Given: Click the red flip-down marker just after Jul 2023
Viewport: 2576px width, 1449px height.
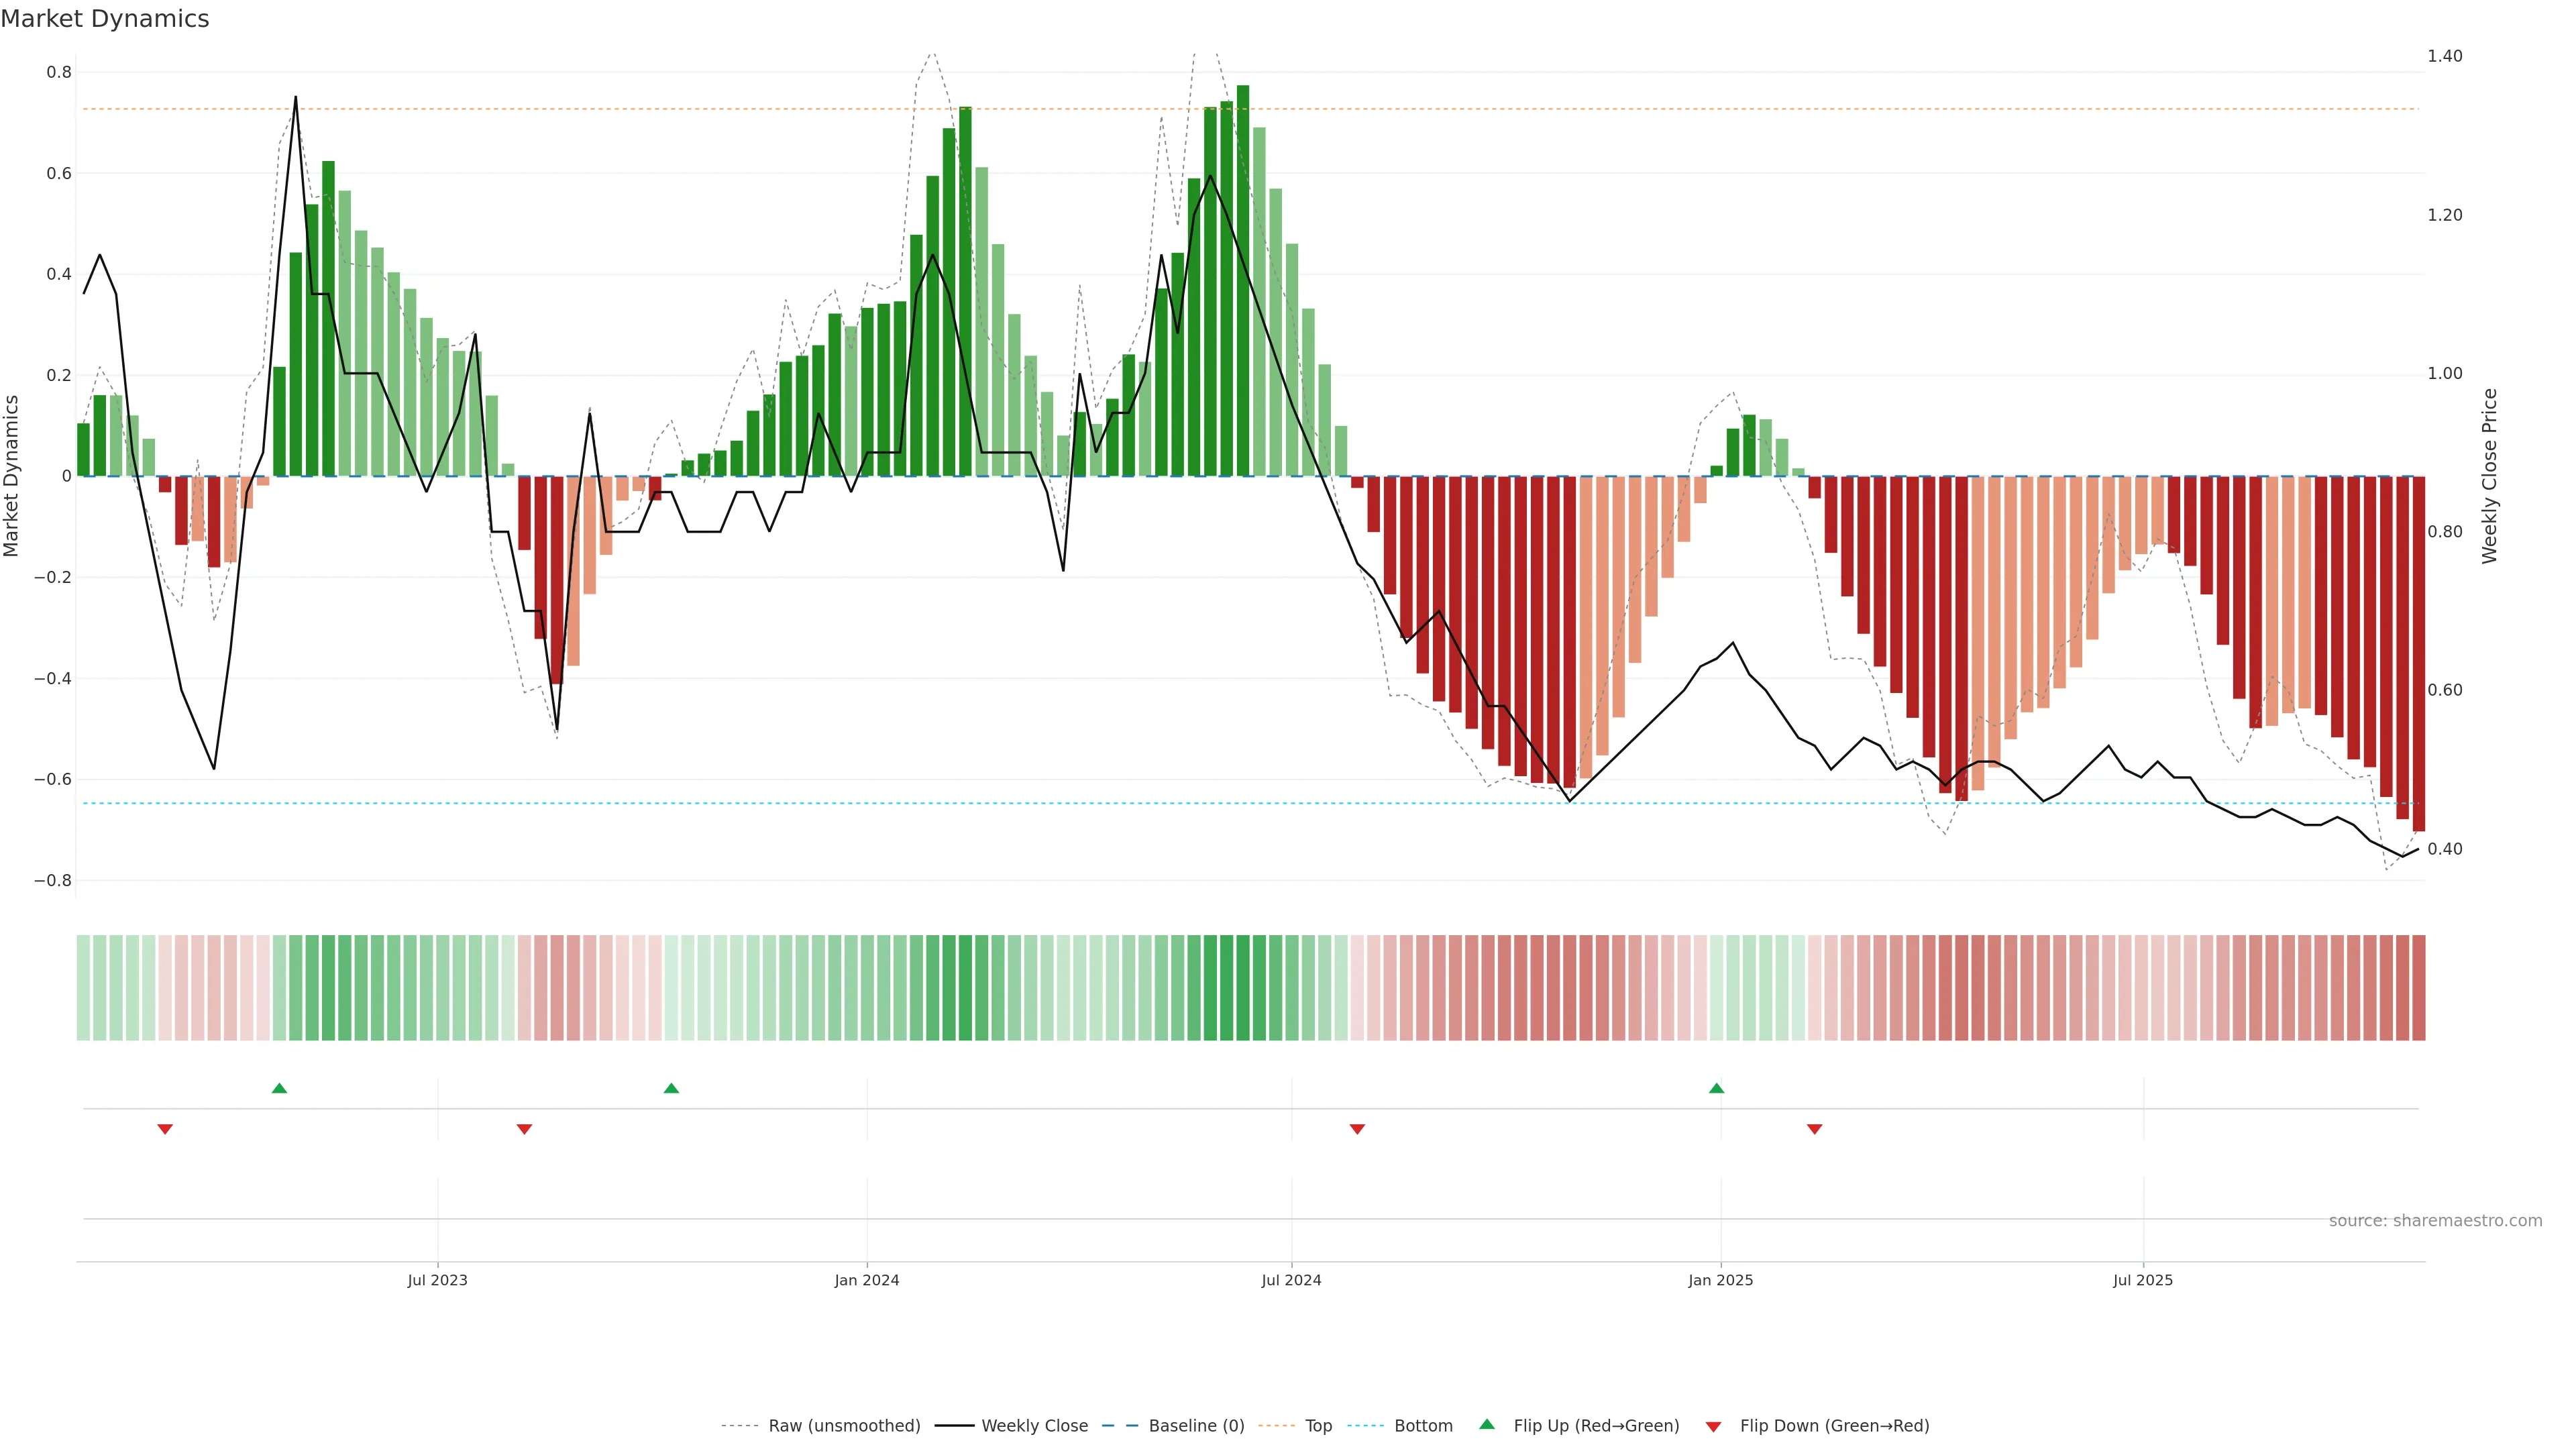Looking at the screenshot, I should tap(524, 1129).
